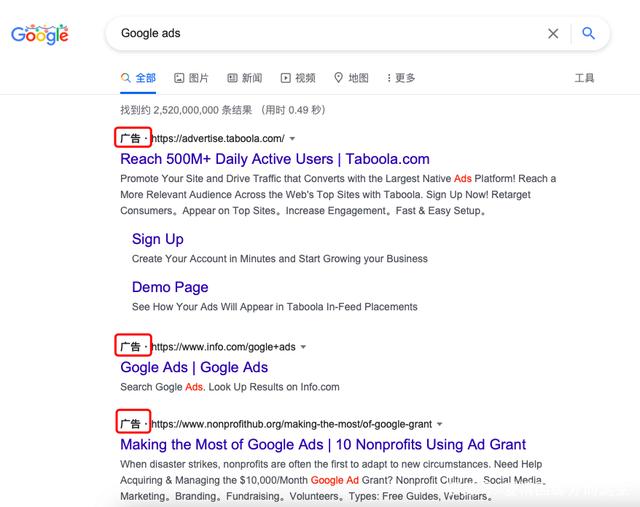Image resolution: width=640 pixels, height=507 pixels.
Task: Click 'Create Your Account in Minutes' description
Action: [x=280, y=259]
